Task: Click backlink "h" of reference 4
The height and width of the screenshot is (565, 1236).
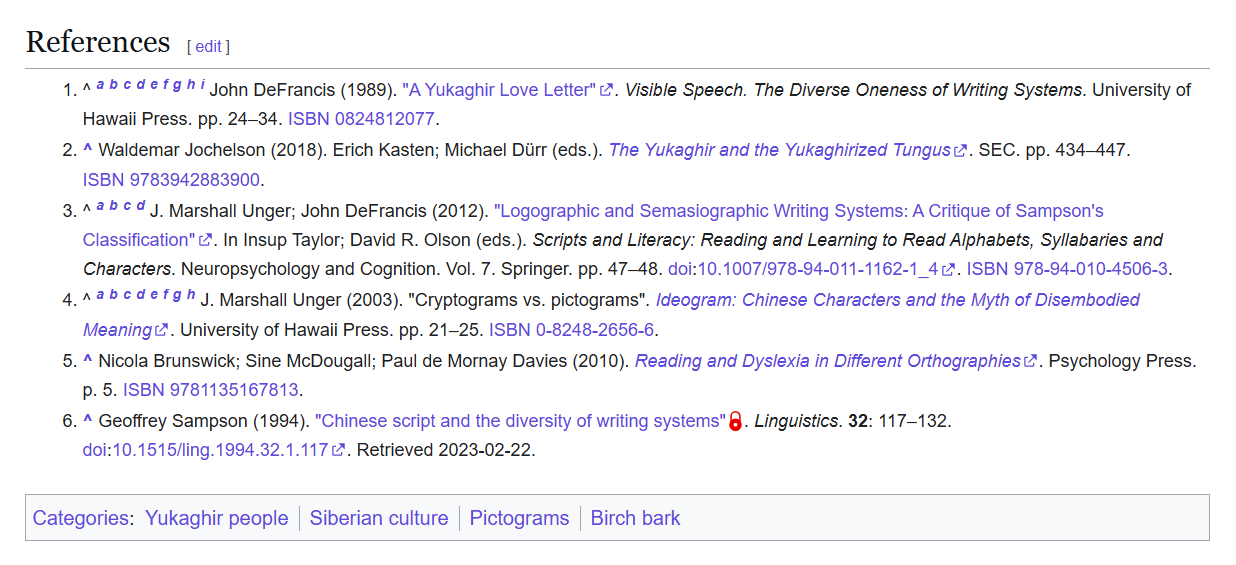Action: [x=191, y=294]
